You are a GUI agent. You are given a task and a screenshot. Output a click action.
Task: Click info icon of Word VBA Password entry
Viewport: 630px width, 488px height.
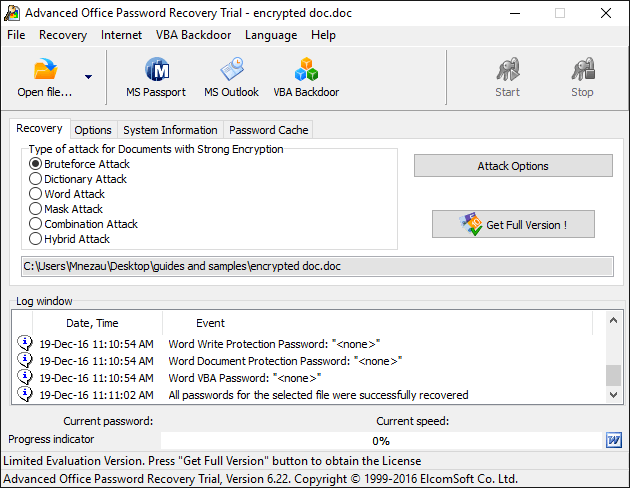pos(25,377)
